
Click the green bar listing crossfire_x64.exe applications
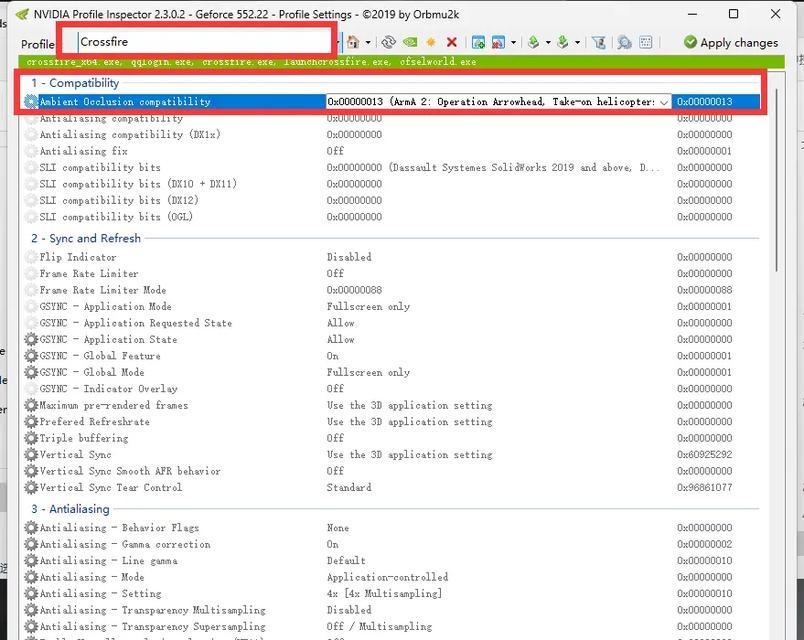pyautogui.click(x=401, y=62)
